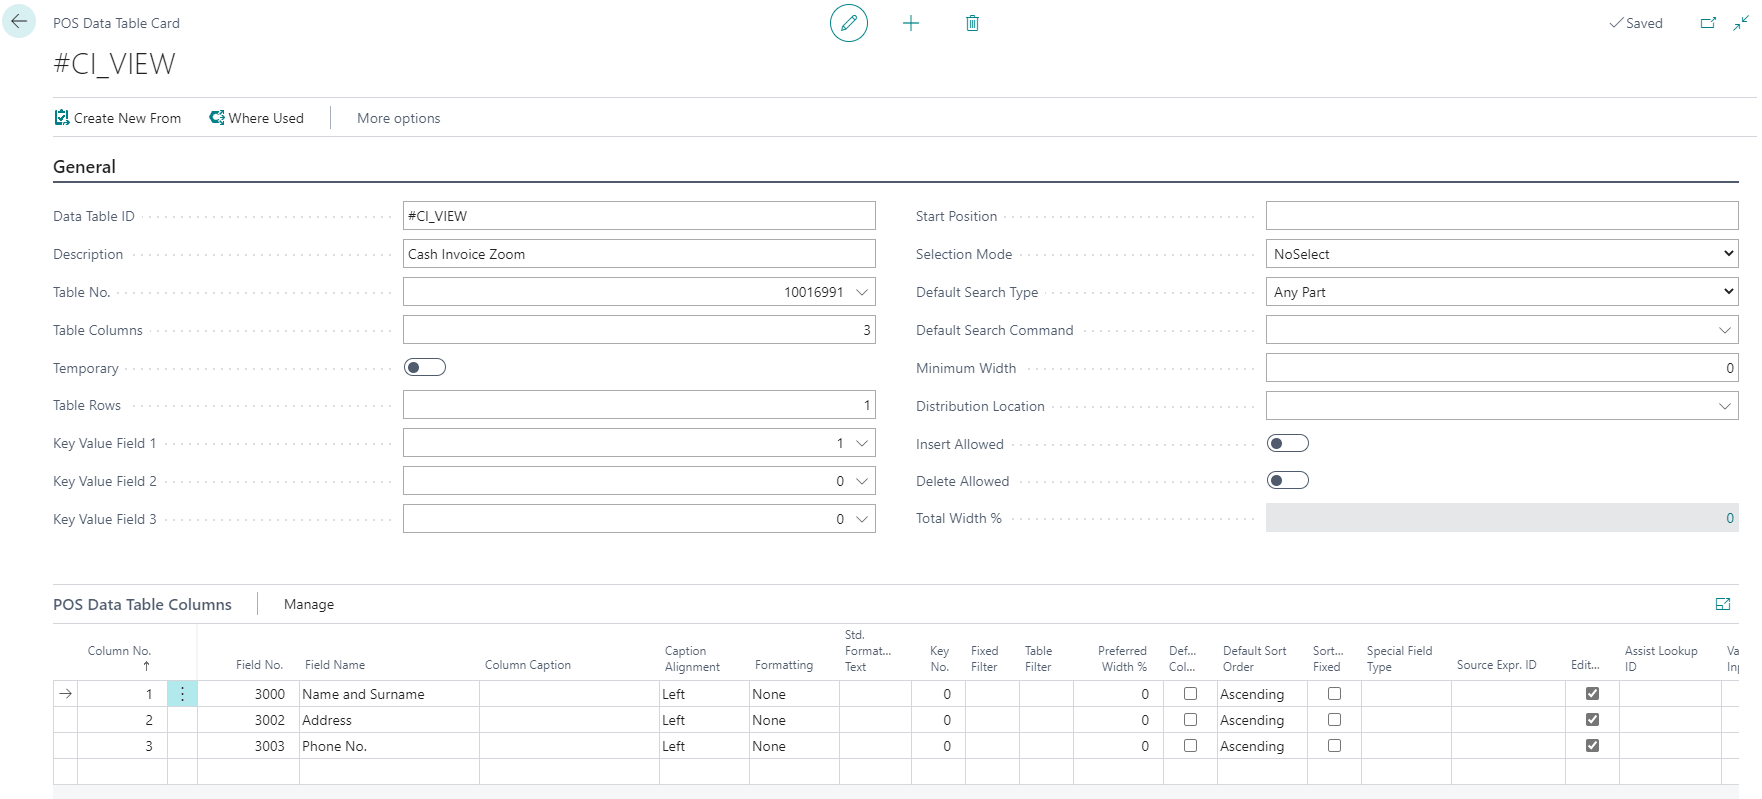Enable the Delete Allowed switch

pos(1287,481)
